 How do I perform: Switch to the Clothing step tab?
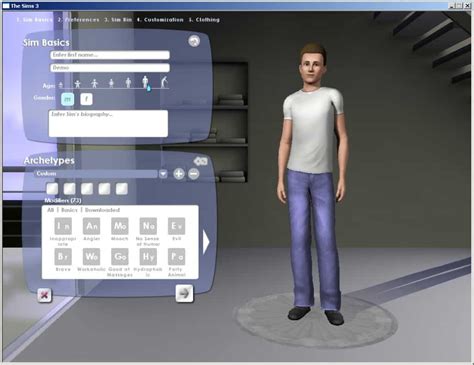tap(204, 20)
